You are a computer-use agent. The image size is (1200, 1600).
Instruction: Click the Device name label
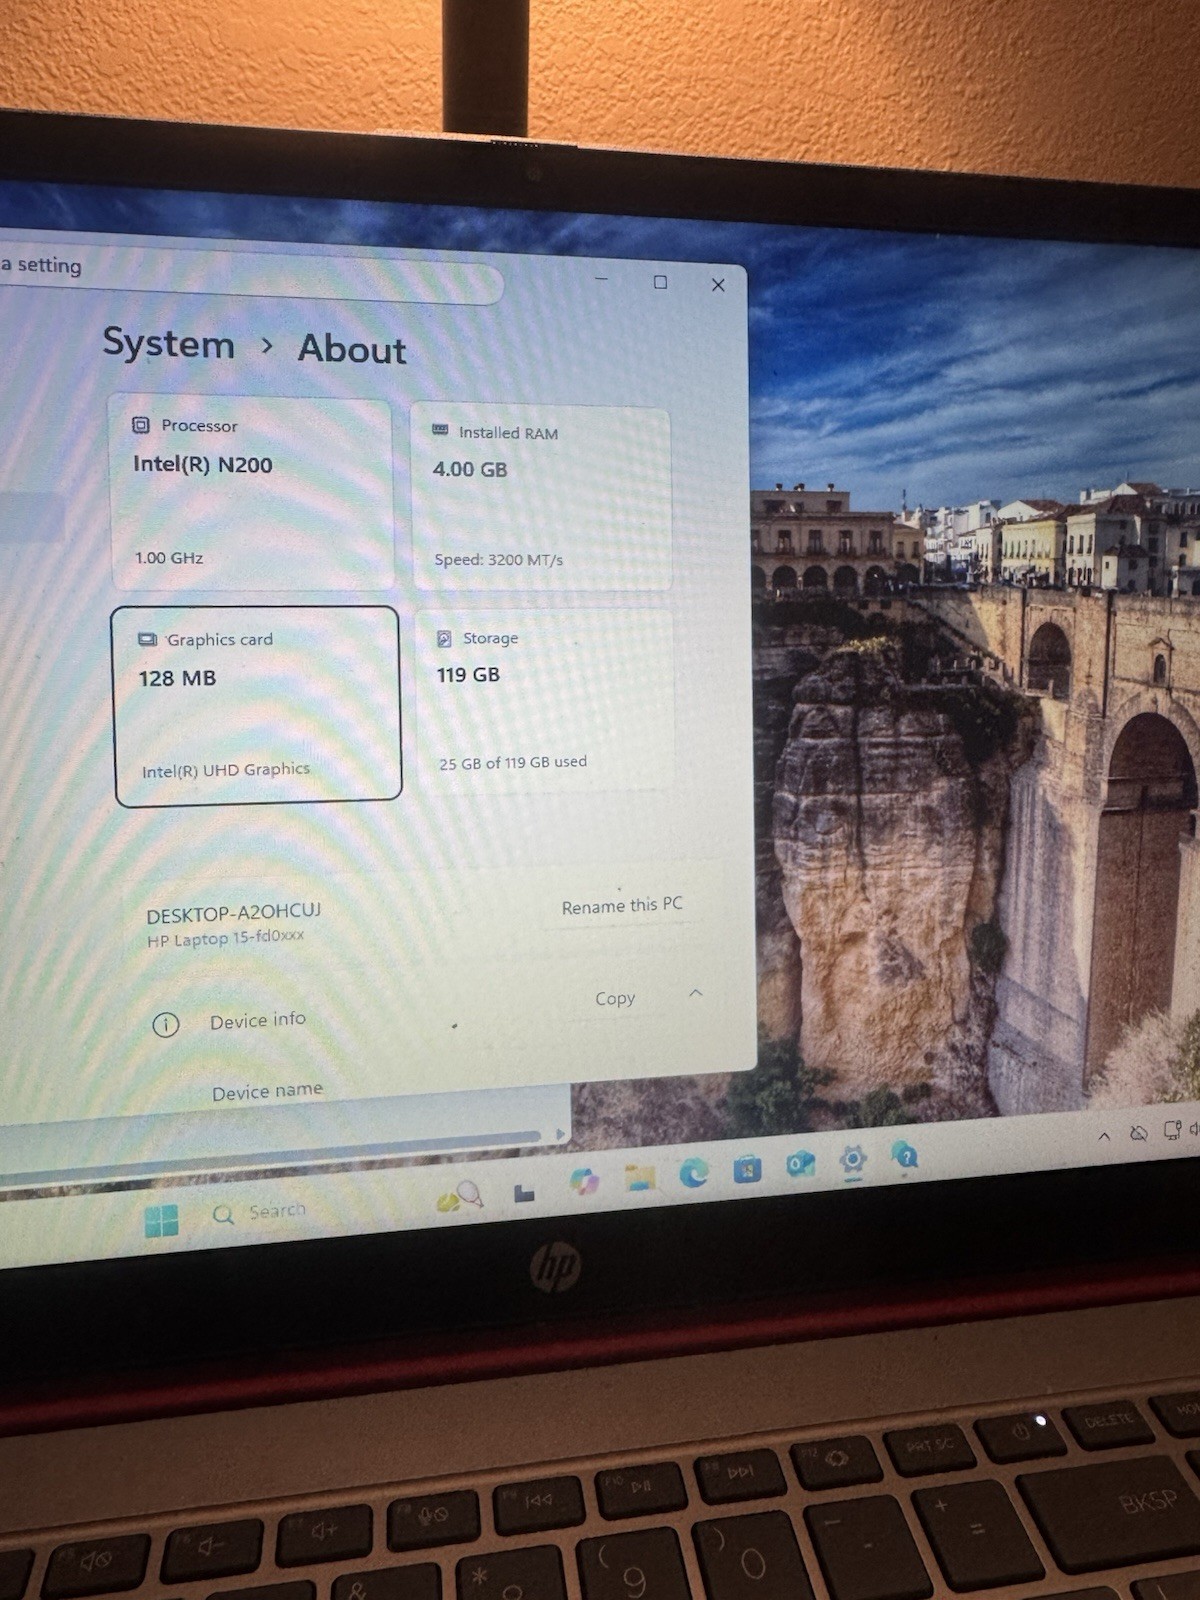[267, 1091]
